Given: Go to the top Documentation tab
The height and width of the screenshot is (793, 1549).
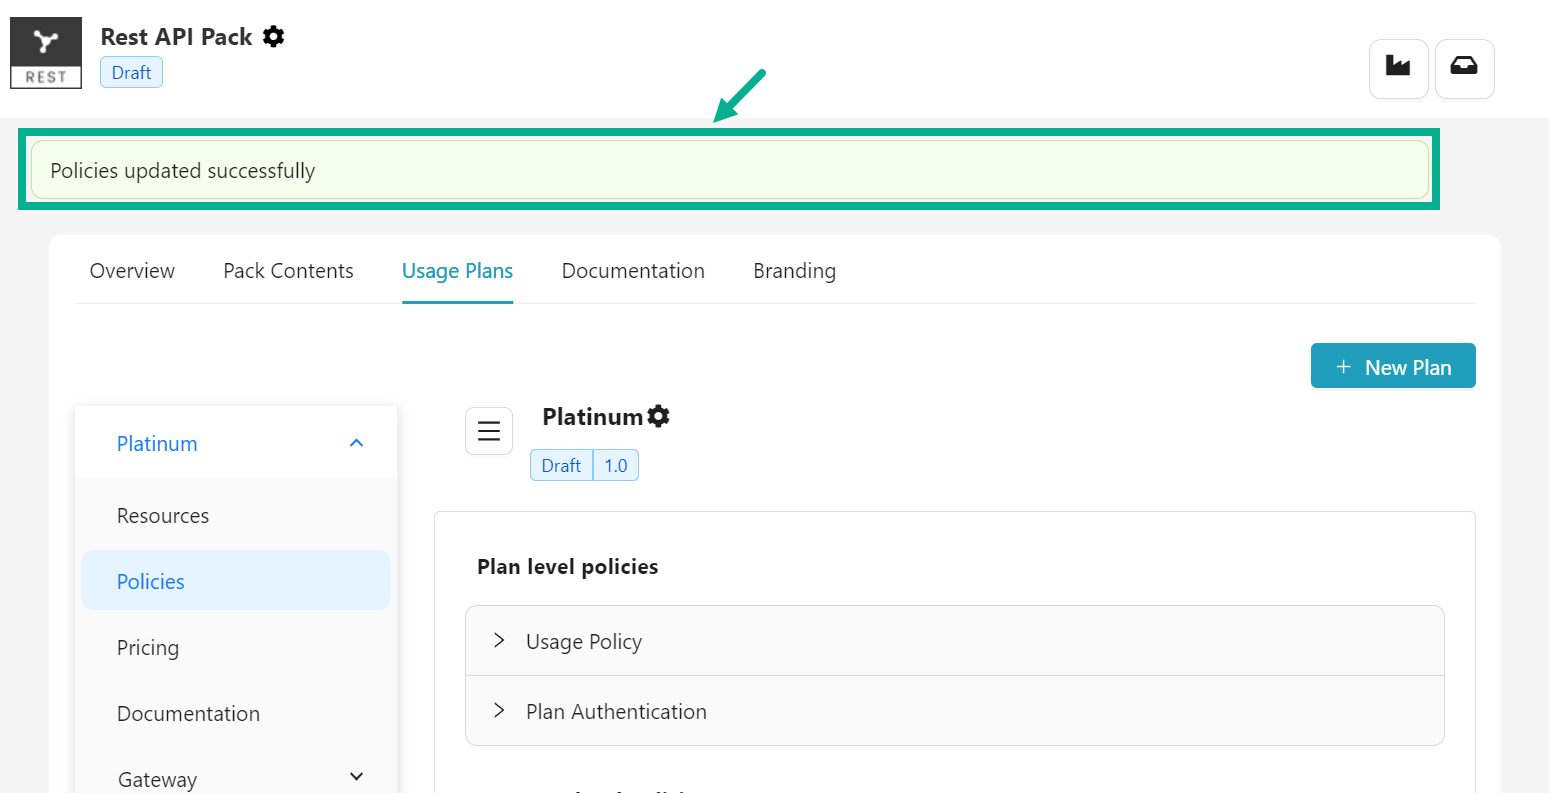Looking at the screenshot, I should [x=633, y=271].
